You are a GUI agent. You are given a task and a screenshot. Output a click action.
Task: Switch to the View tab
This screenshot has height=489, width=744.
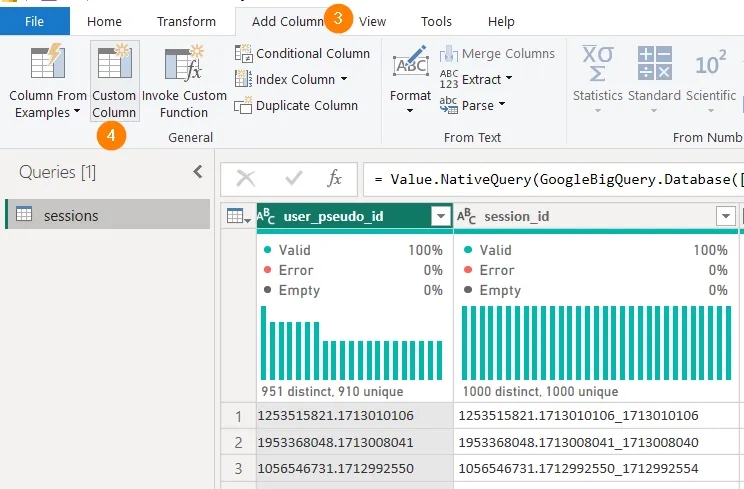(x=372, y=21)
